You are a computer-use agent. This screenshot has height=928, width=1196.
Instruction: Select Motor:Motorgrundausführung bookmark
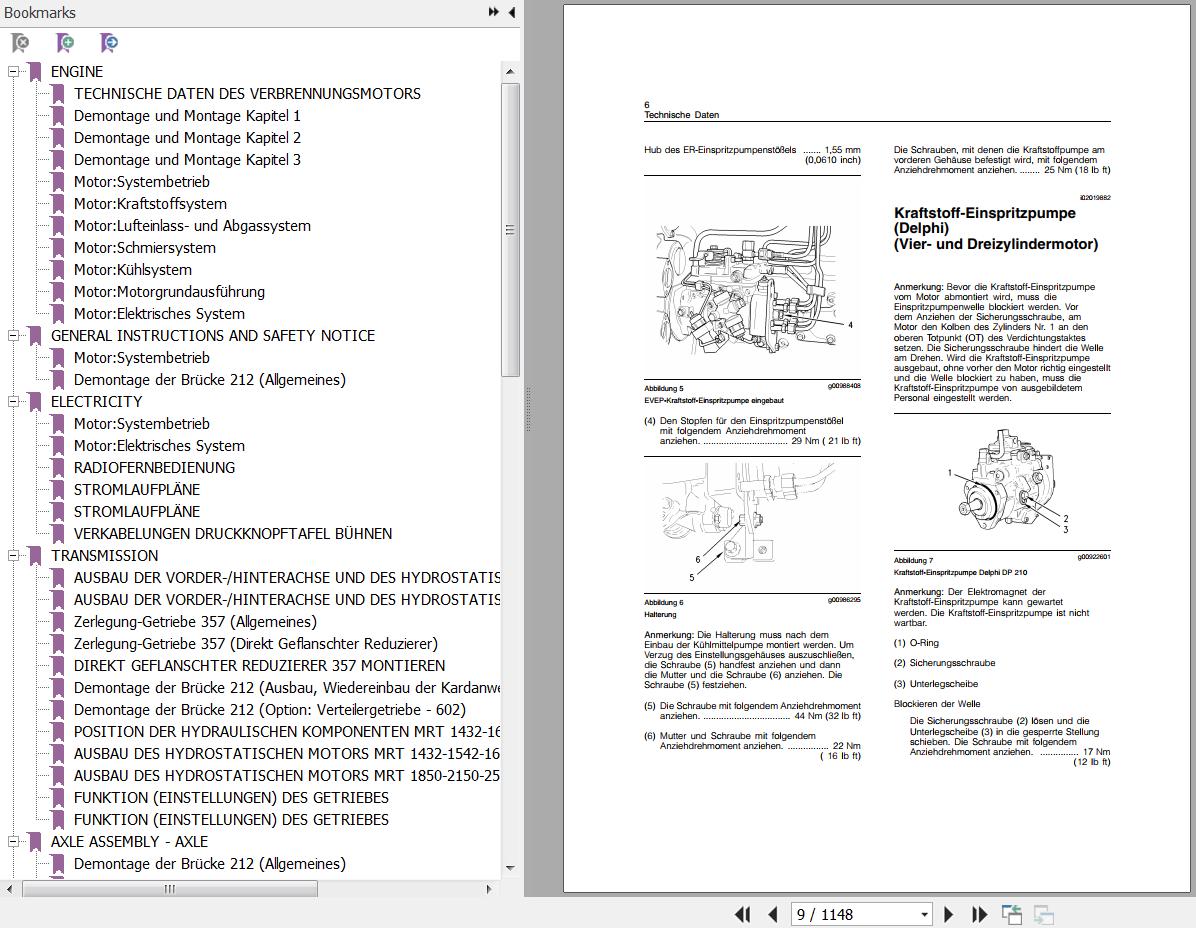click(x=169, y=292)
